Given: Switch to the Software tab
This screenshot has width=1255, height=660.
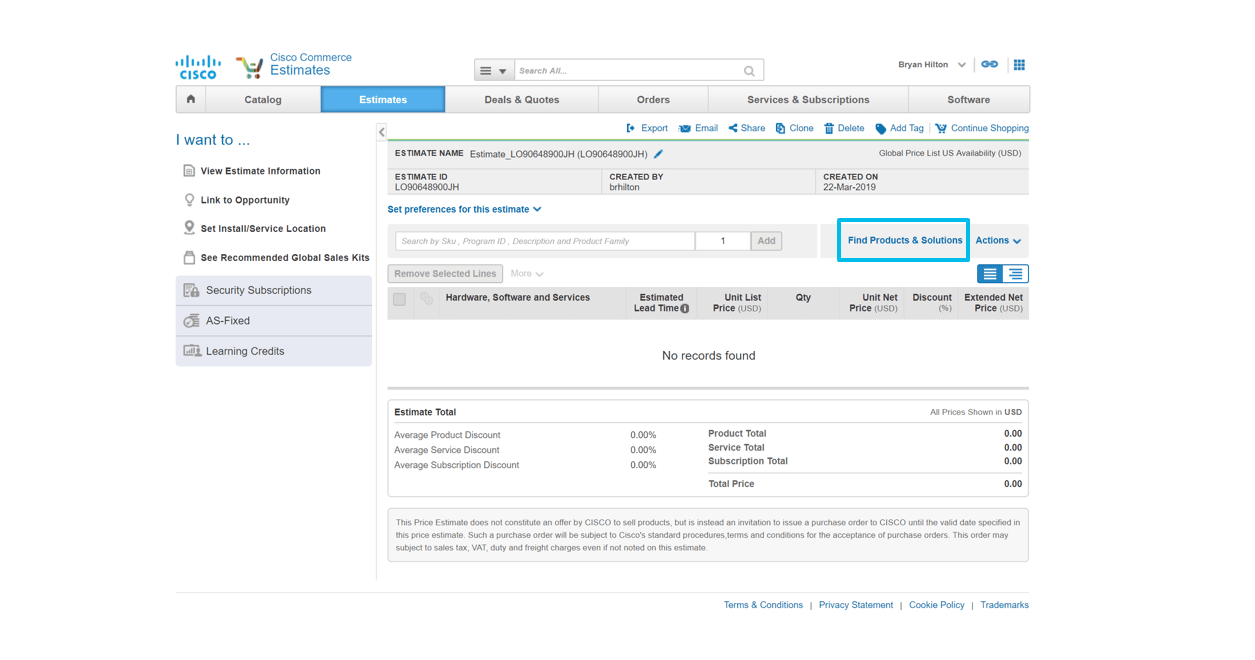Looking at the screenshot, I should (x=969, y=99).
